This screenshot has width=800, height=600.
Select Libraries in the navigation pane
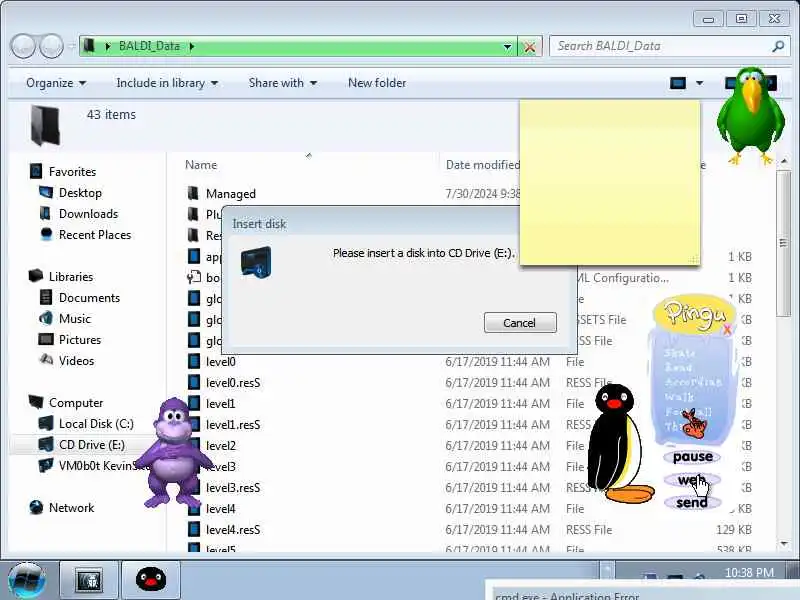coord(71,277)
